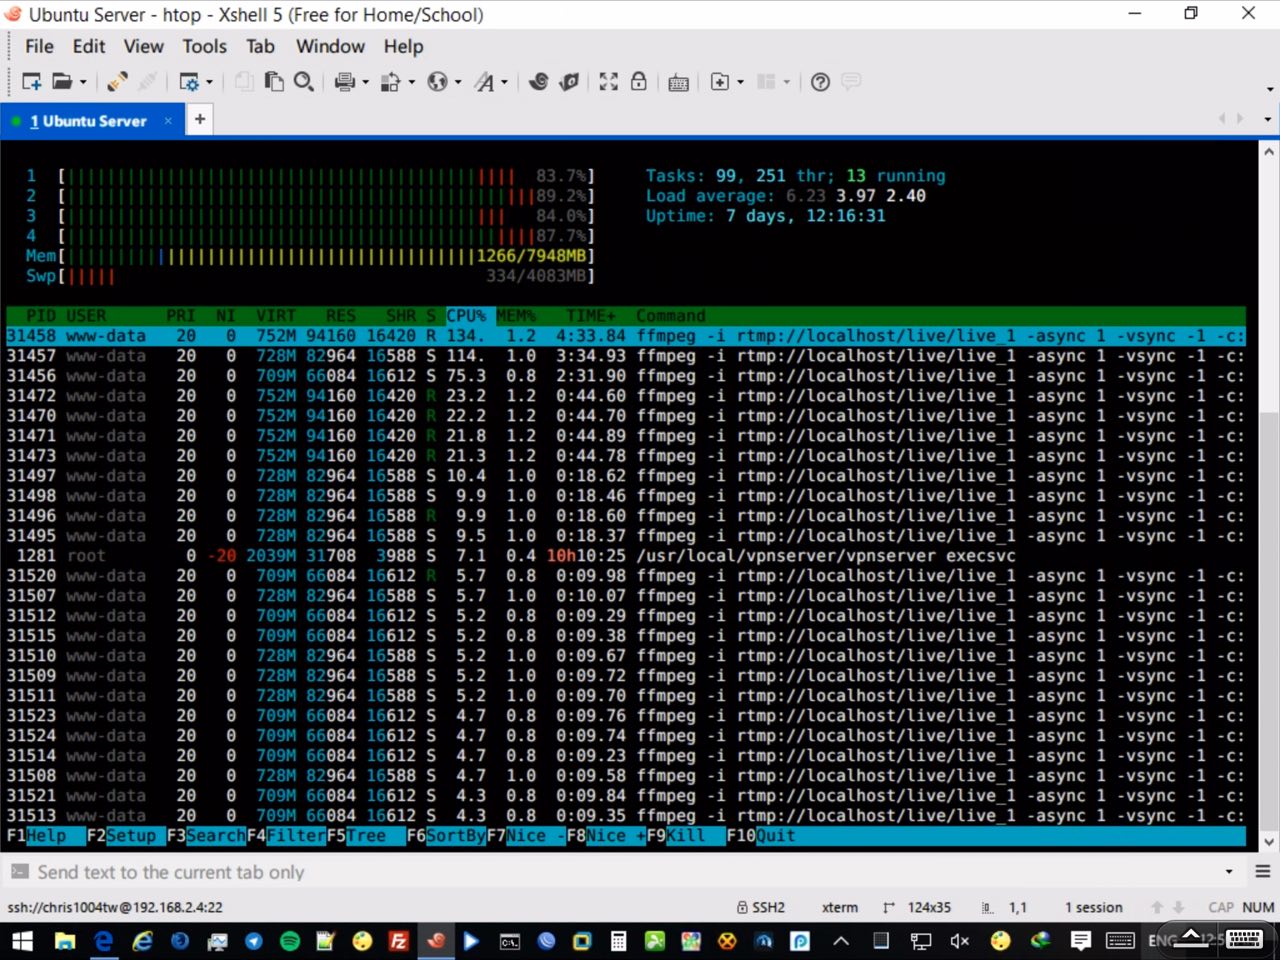
Task: Expand the font toolbar dropdown arrow
Action: pos(504,83)
